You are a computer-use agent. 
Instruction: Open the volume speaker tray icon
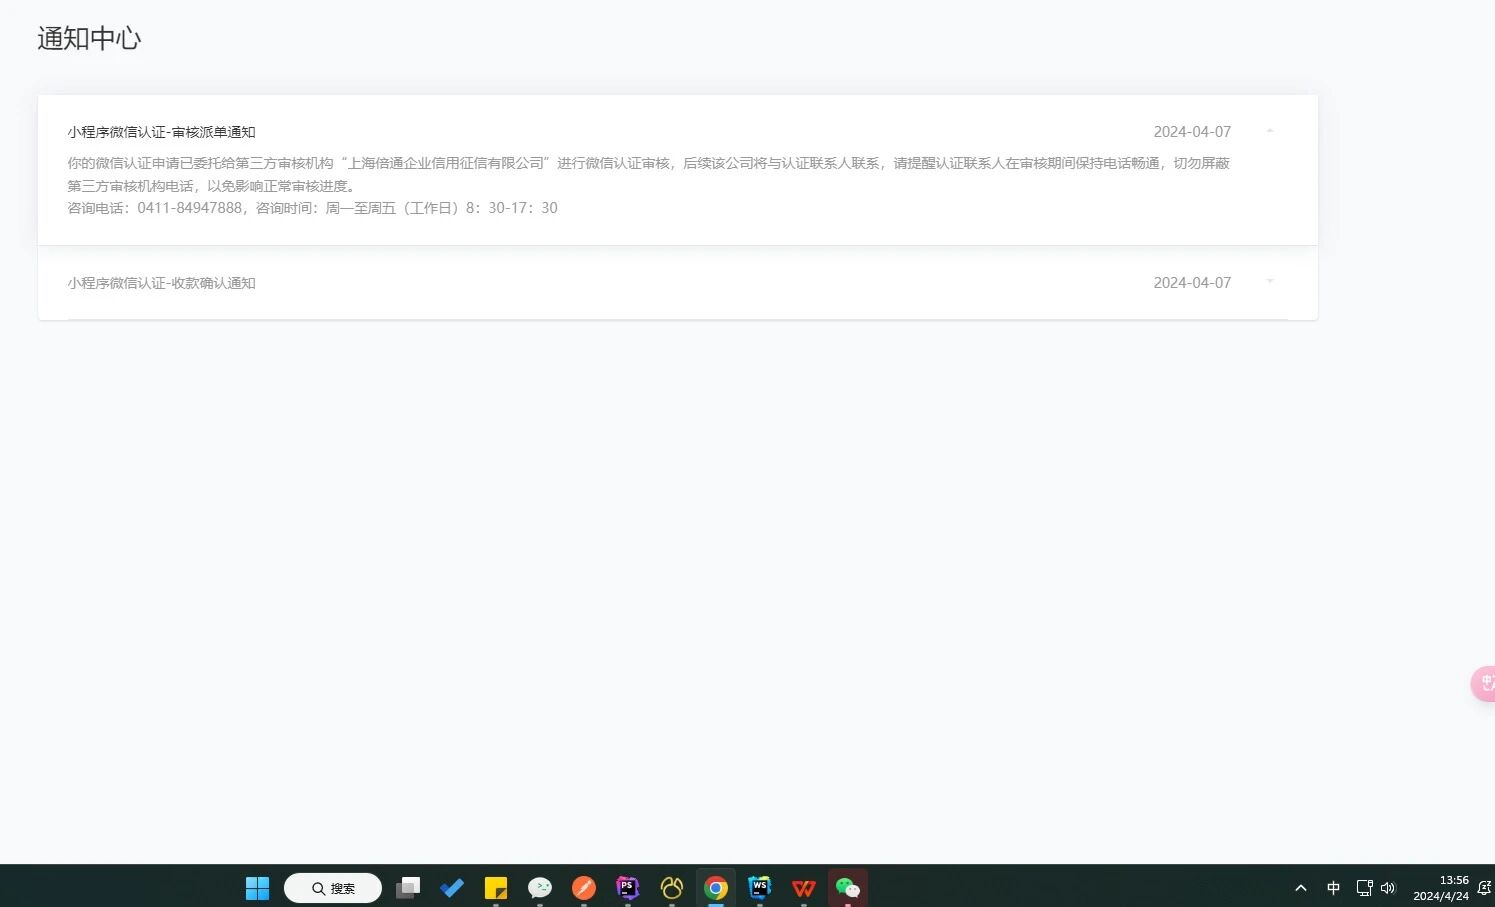coord(1388,888)
